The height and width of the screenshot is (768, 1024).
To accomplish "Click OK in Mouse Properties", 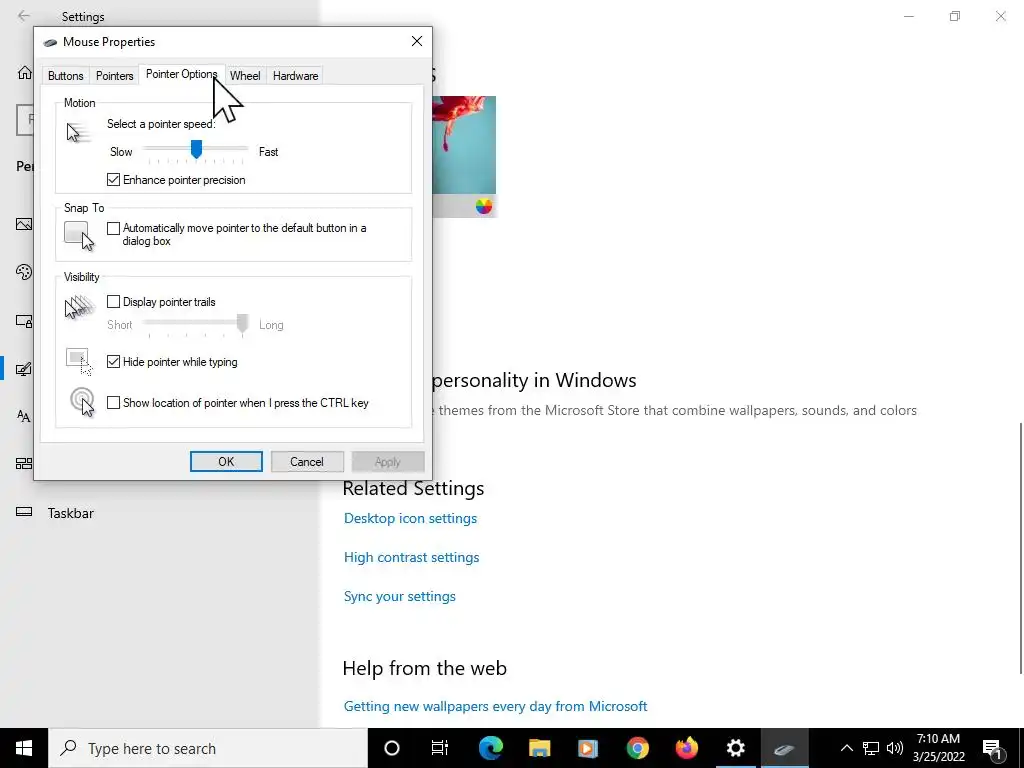I will (x=226, y=462).
